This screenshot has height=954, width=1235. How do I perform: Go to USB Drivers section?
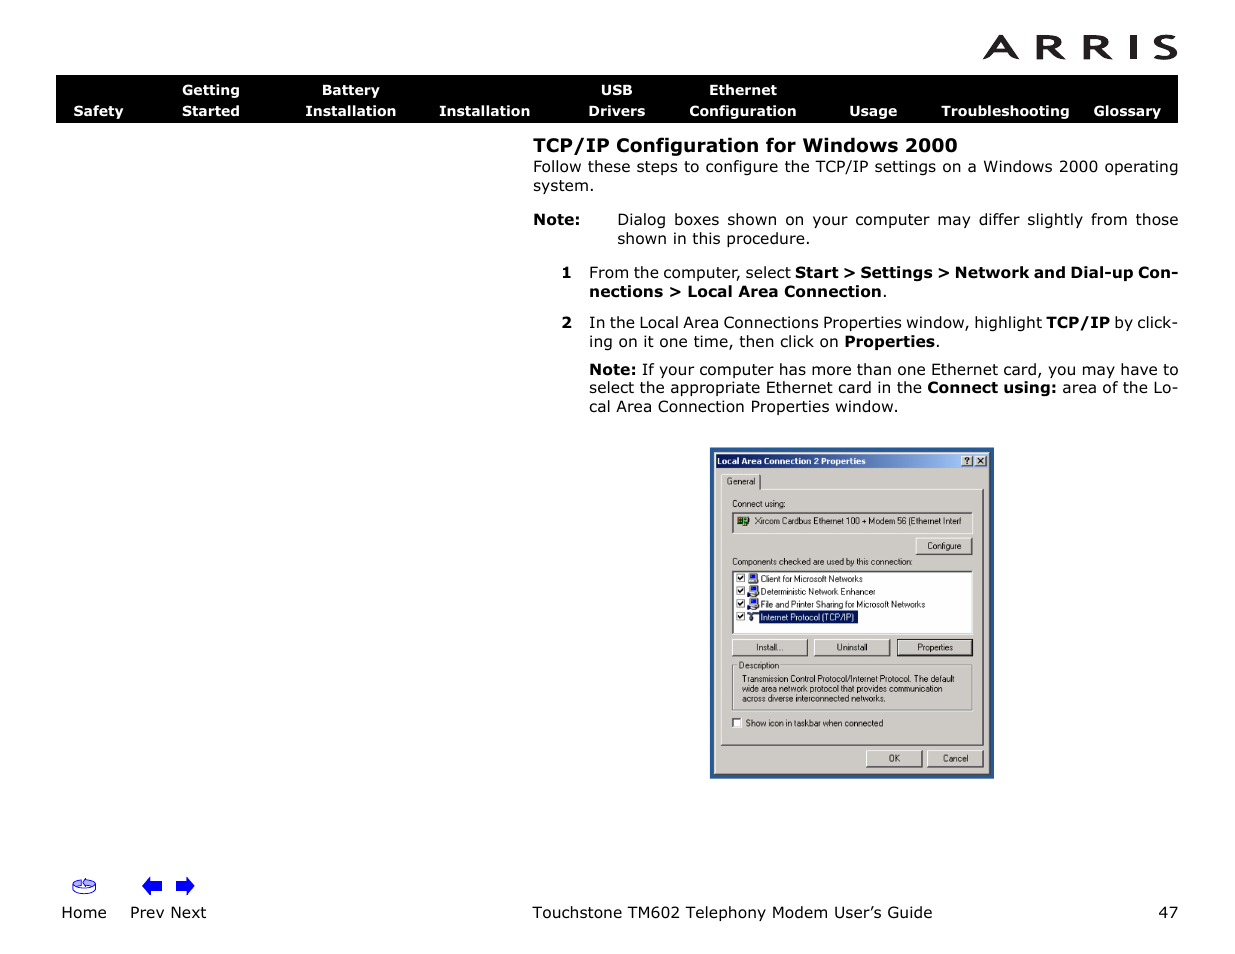pyautogui.click(x=616, y=100)
